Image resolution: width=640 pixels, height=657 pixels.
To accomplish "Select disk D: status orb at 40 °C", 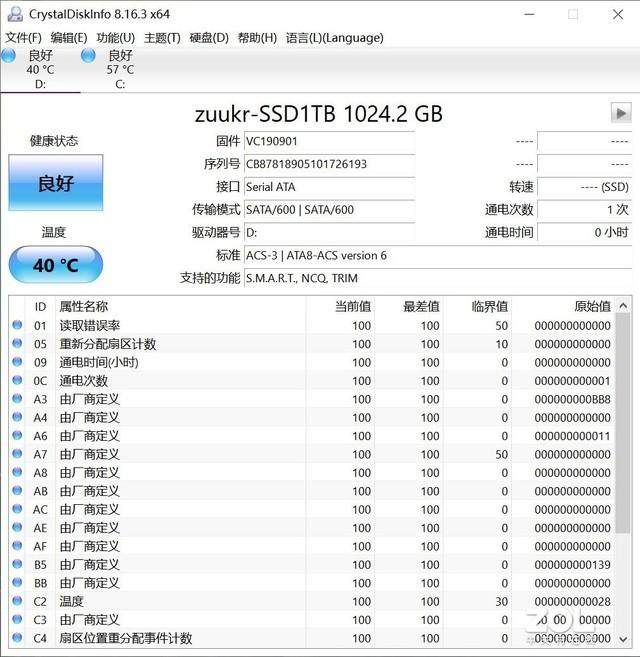I will pyautogui.click(x=9, y=55).
